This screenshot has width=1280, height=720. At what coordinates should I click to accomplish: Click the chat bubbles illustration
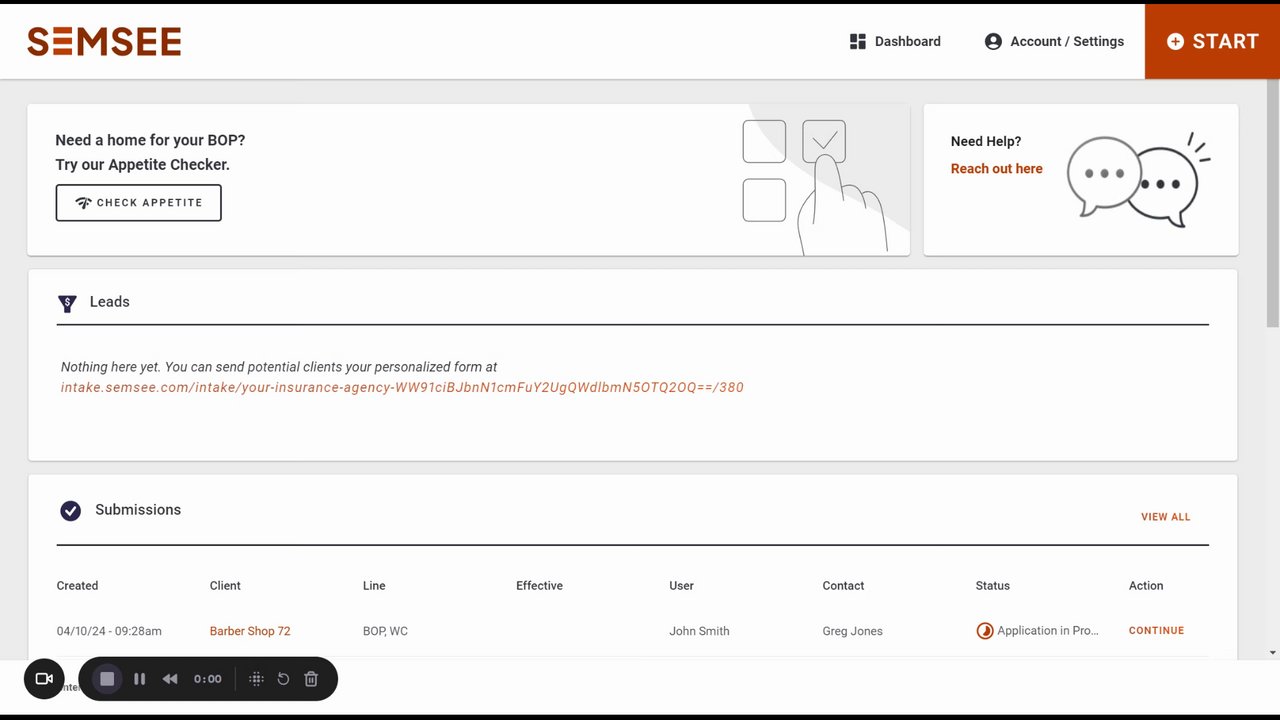pos(1138,180)
